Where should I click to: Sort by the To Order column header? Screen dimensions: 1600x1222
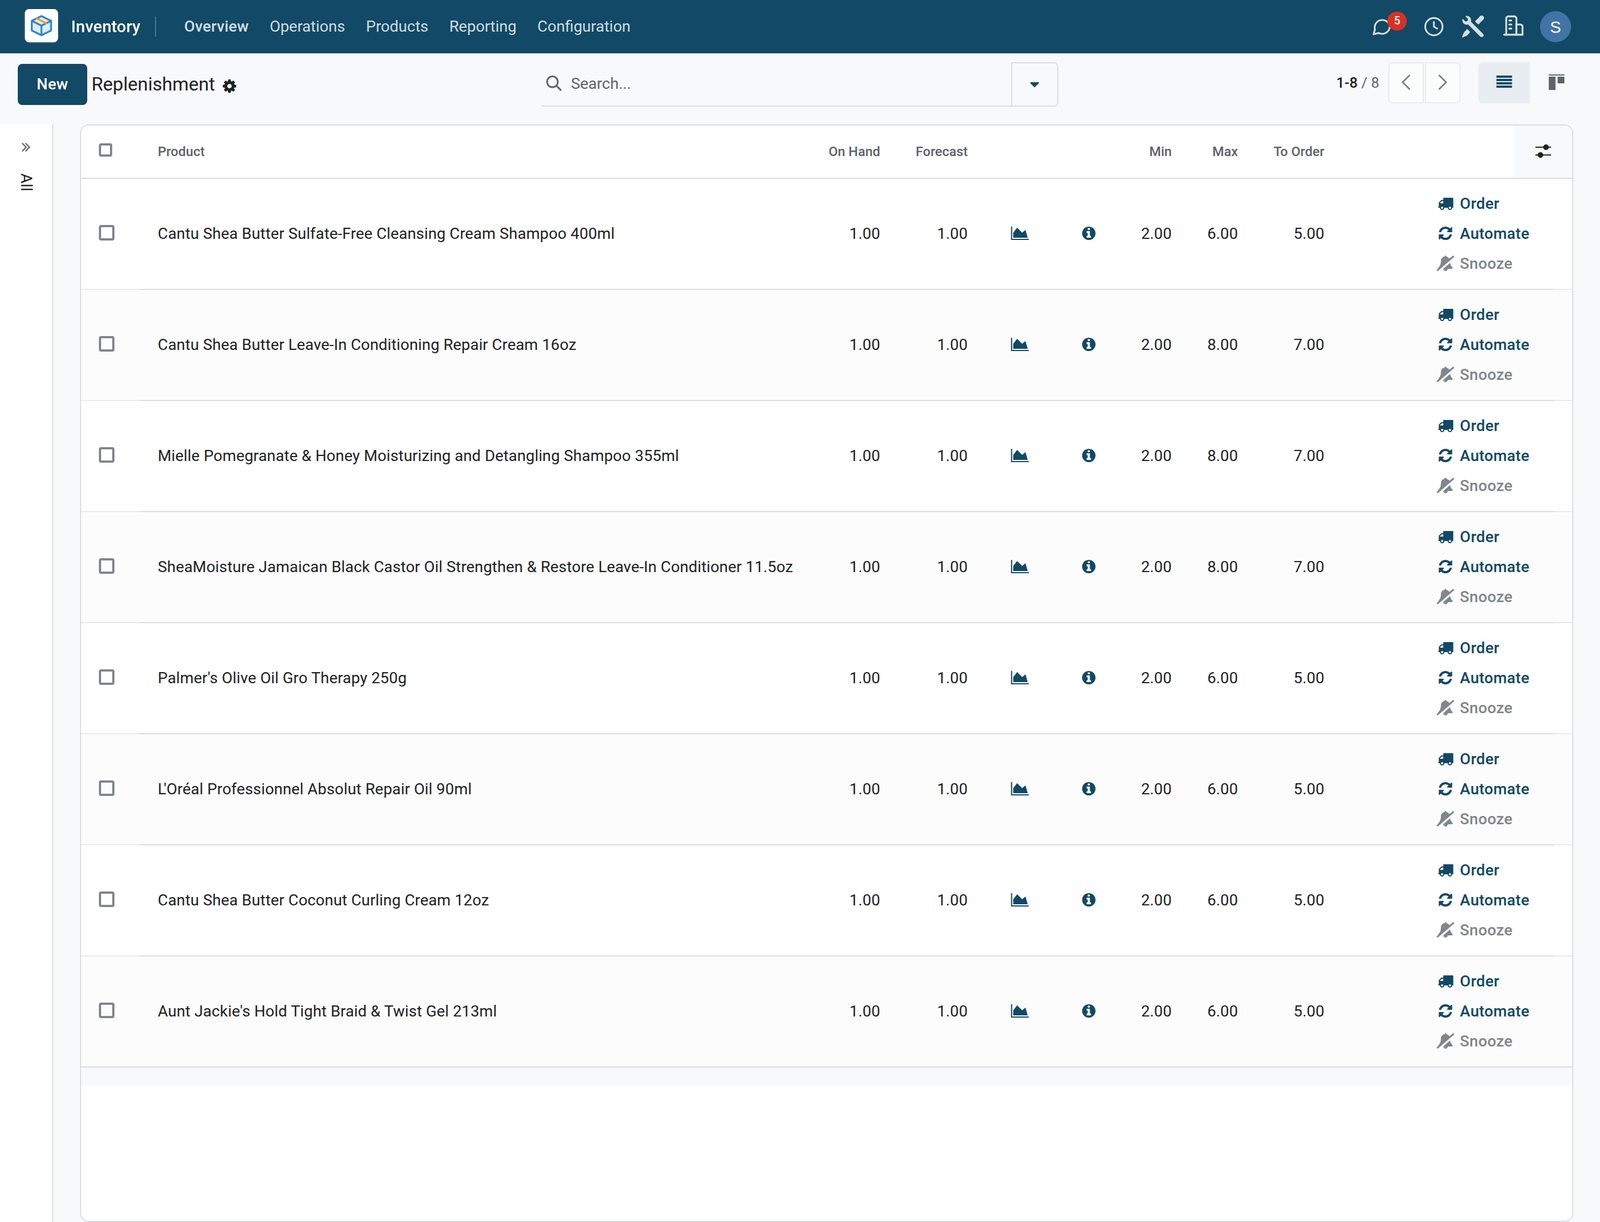click(1298, 151)
